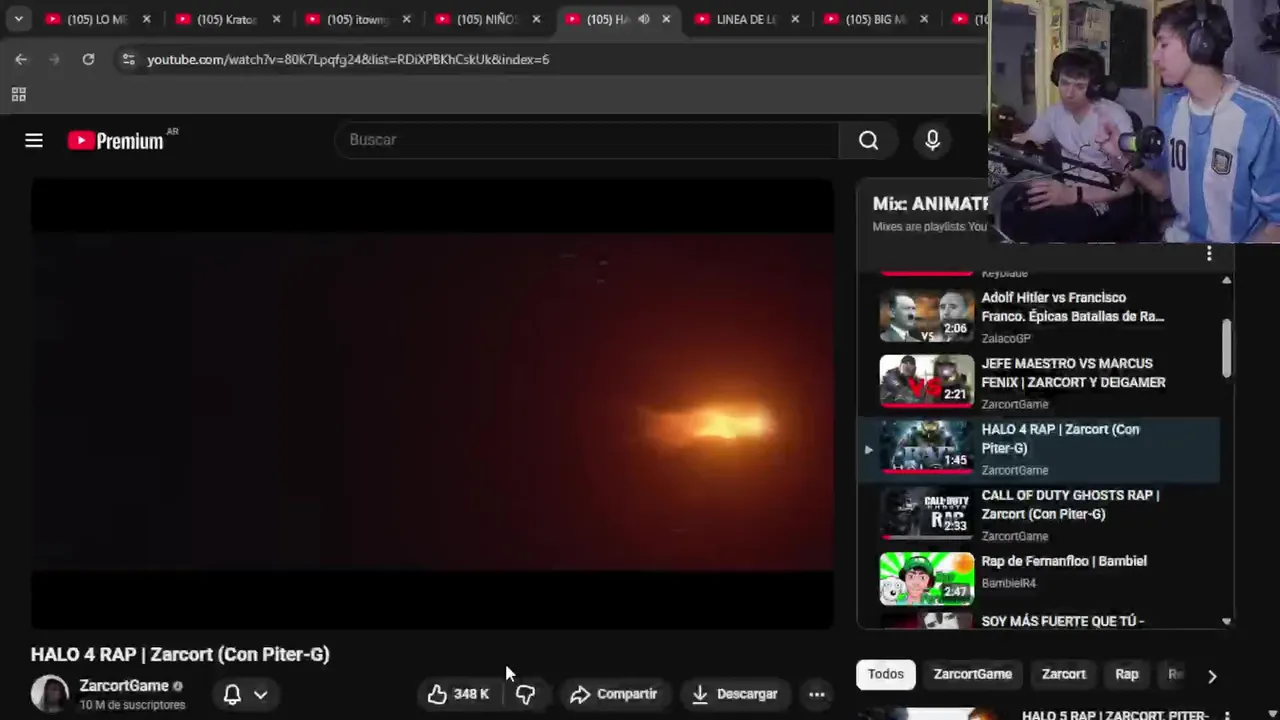Switch to the LO M browser tab
1280x720 pixels.
pos(97,19)
